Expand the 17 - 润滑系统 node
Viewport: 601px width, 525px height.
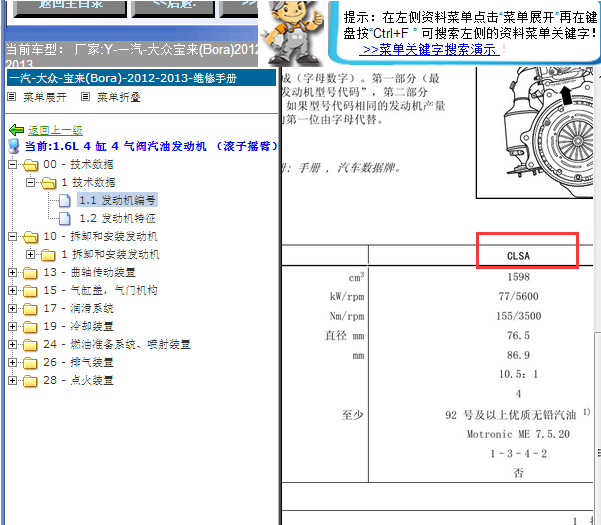click(12, 308)
